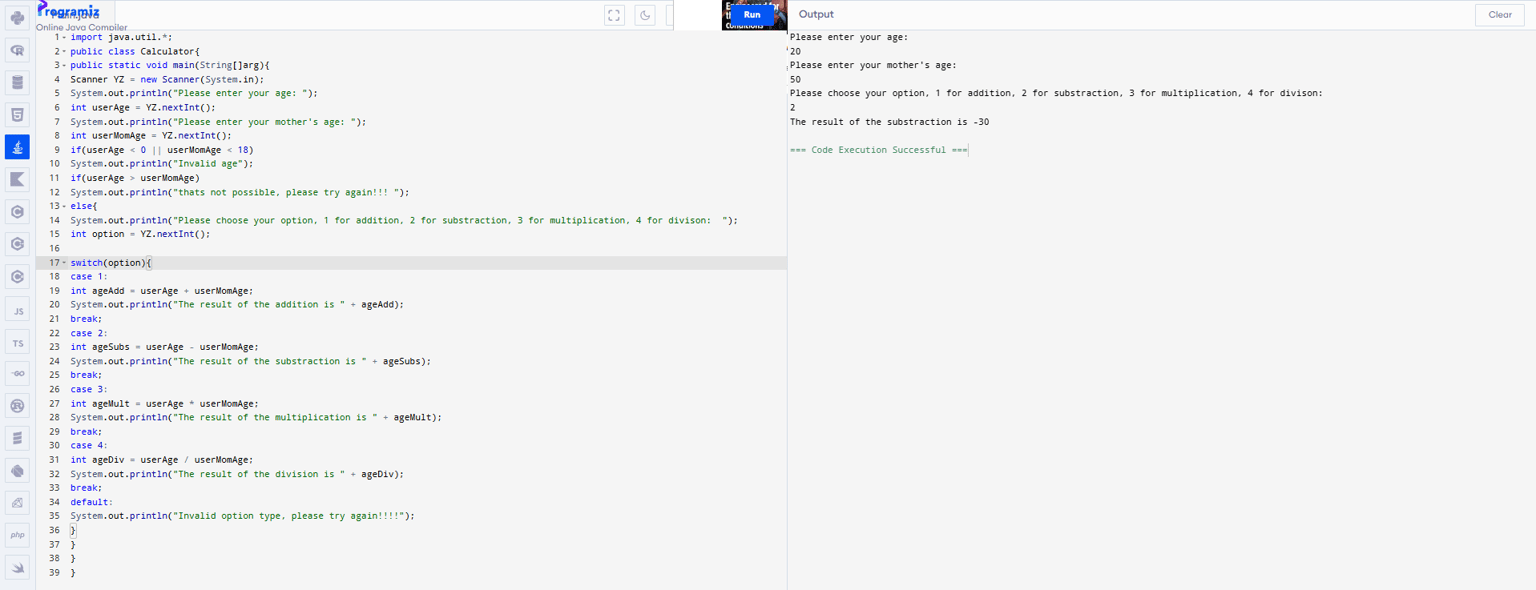Screen dimensions: 1536x590
Task: Click the 'int userAge = YZ.nextInt();' line
Action: coord(143,107)
